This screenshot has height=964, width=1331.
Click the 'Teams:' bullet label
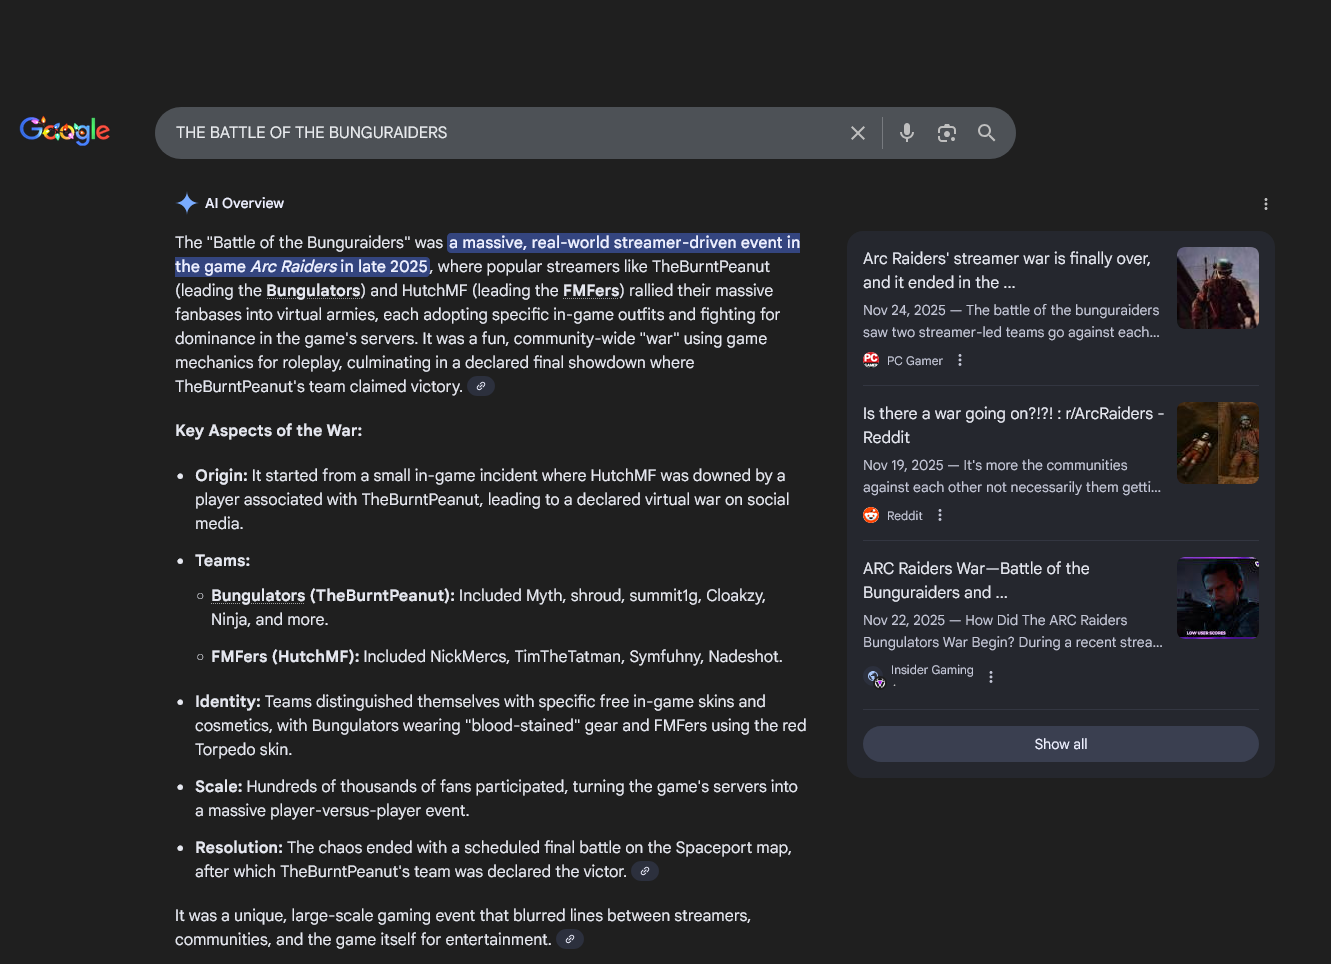click(222, 561)
